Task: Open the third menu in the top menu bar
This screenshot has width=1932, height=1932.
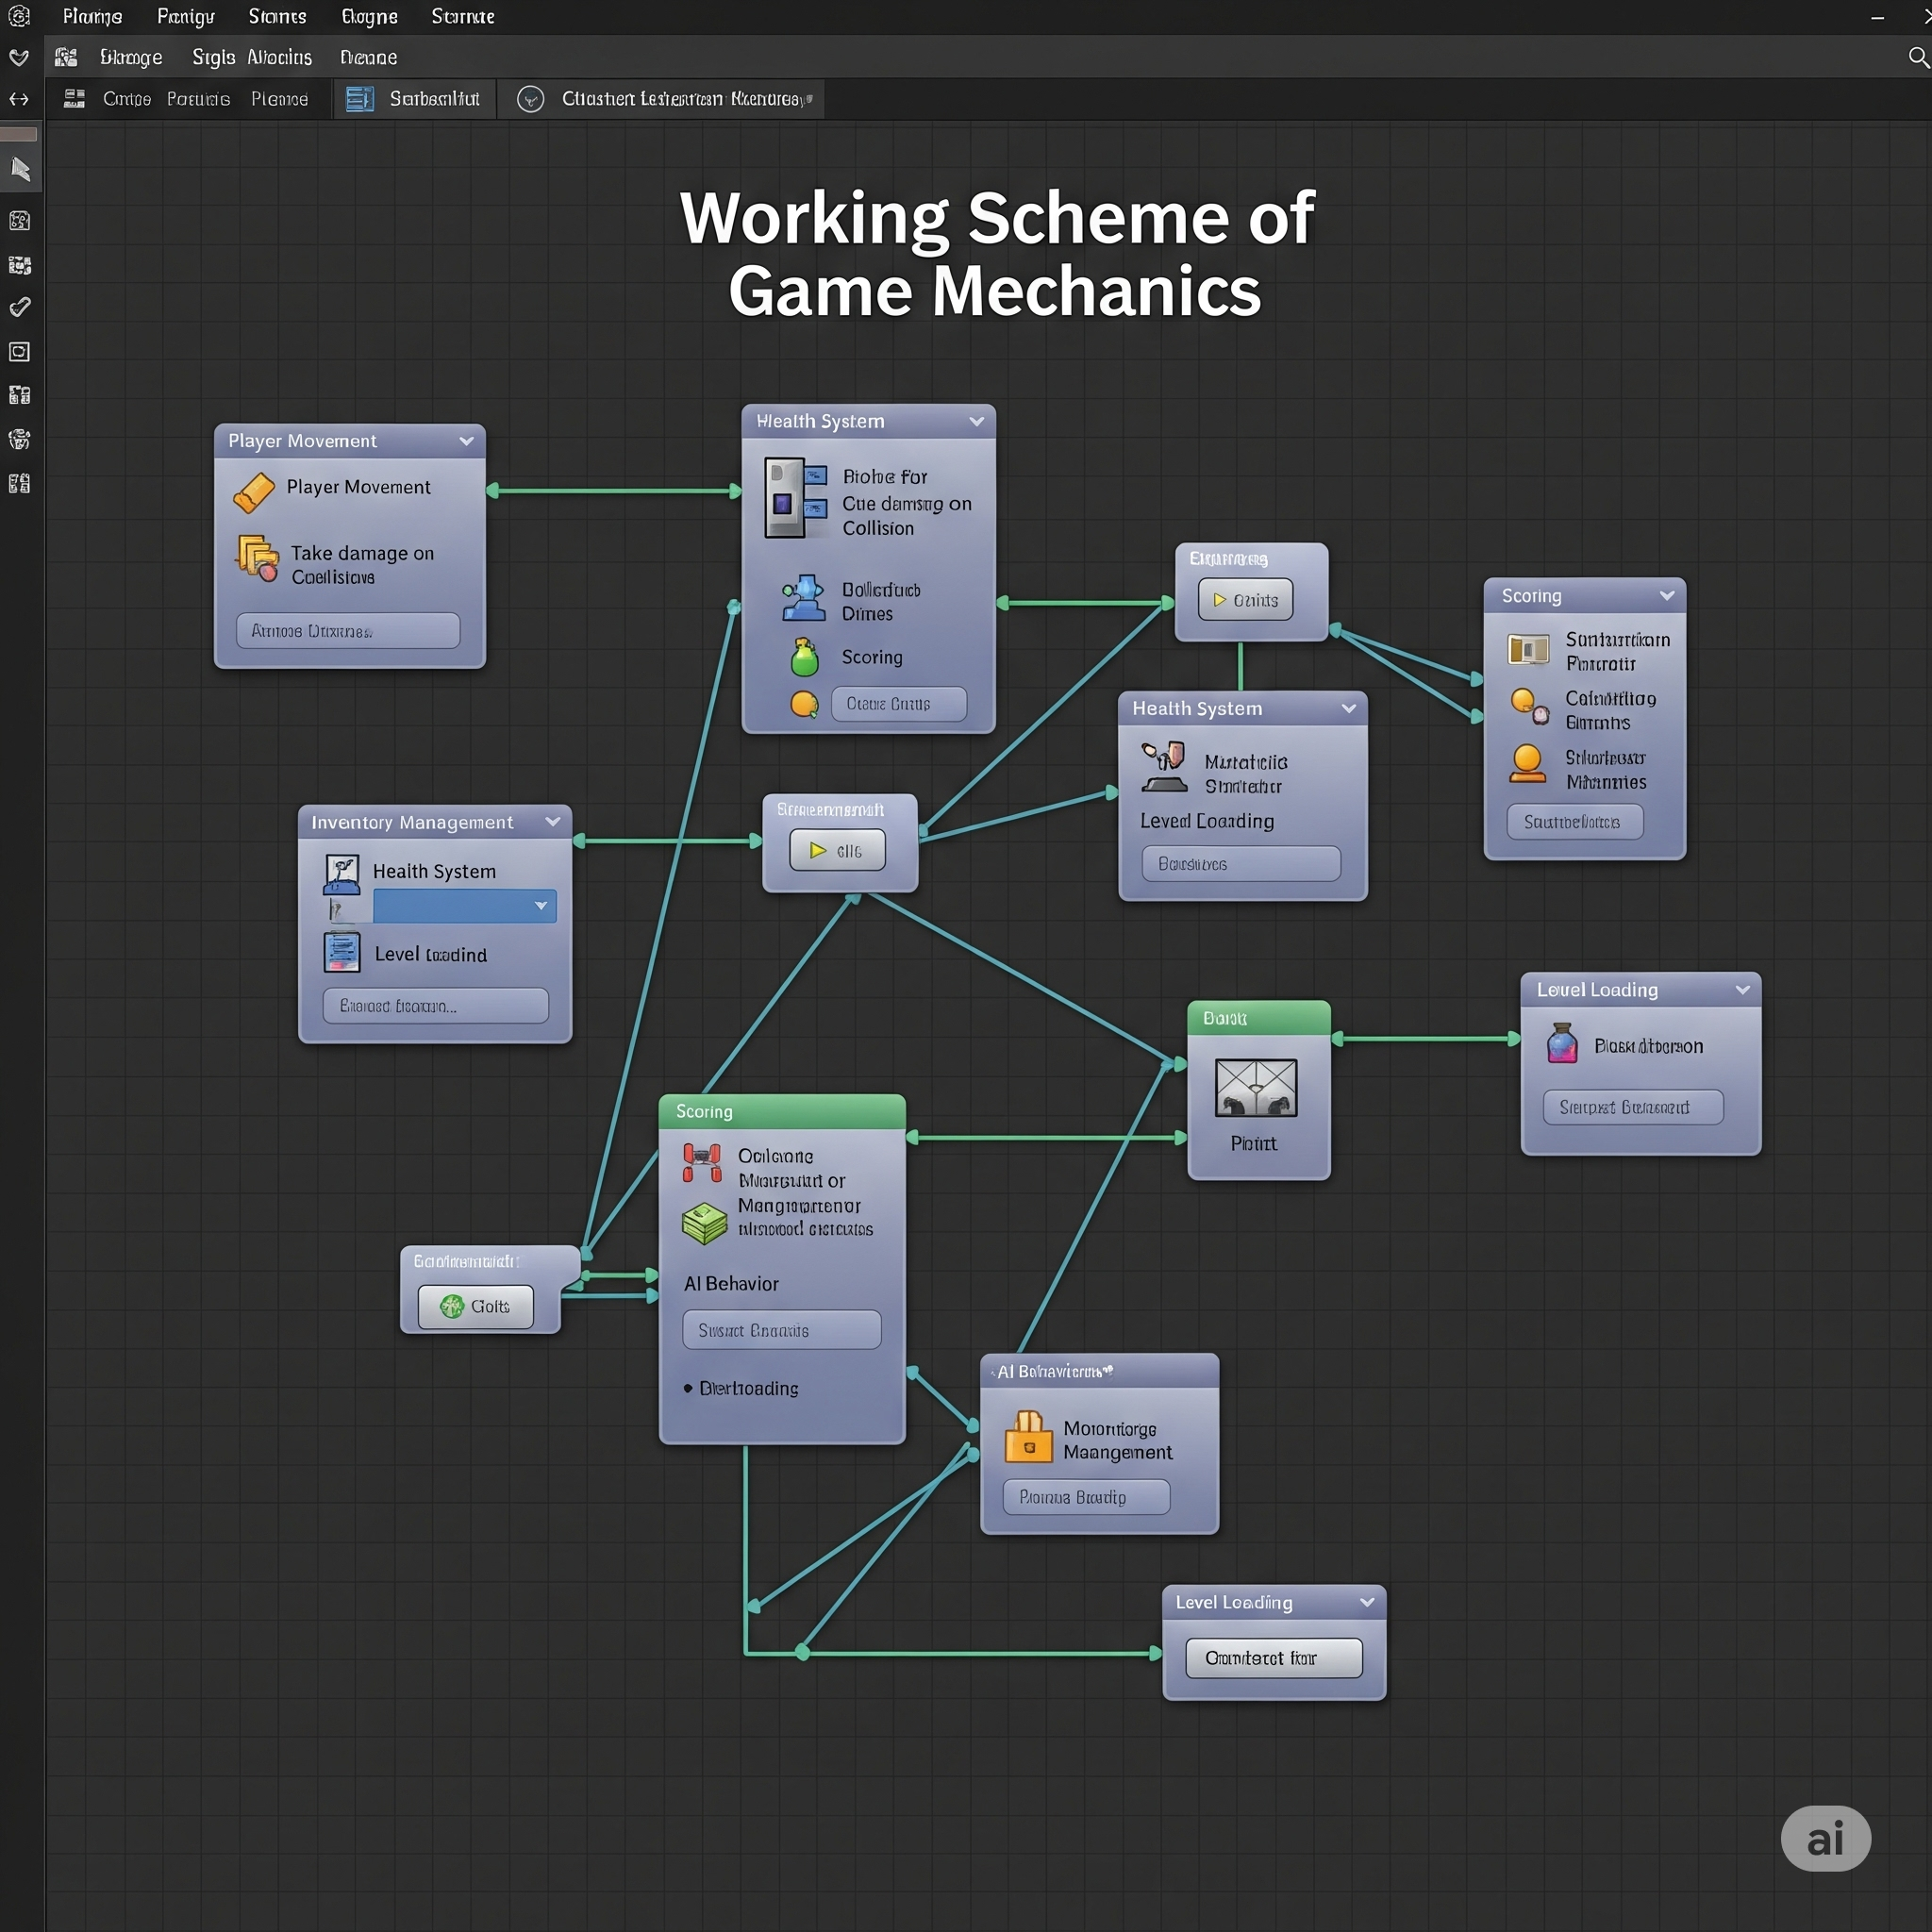Action: point(277,16)
